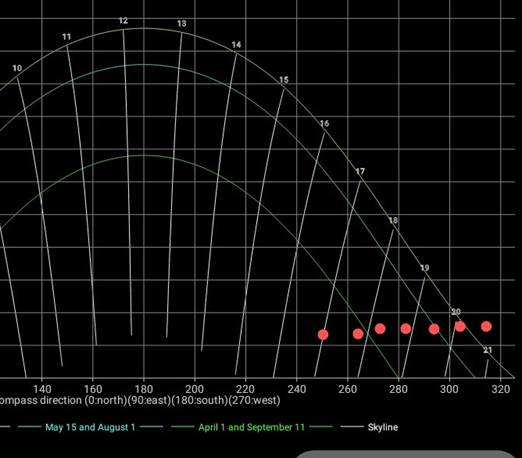Screen dimensions: 522x458
Task: Select the hour 15 marker label
Action: (284, 80)
